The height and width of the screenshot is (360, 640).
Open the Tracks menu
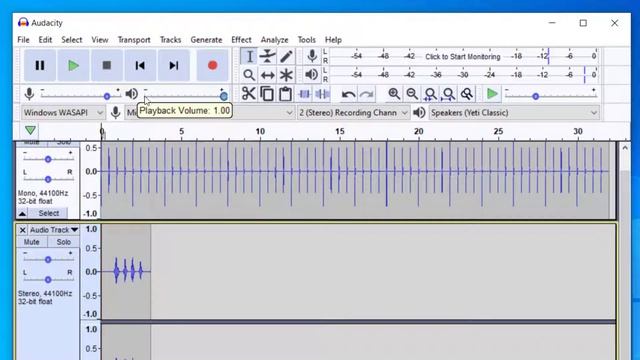(170, 40)
